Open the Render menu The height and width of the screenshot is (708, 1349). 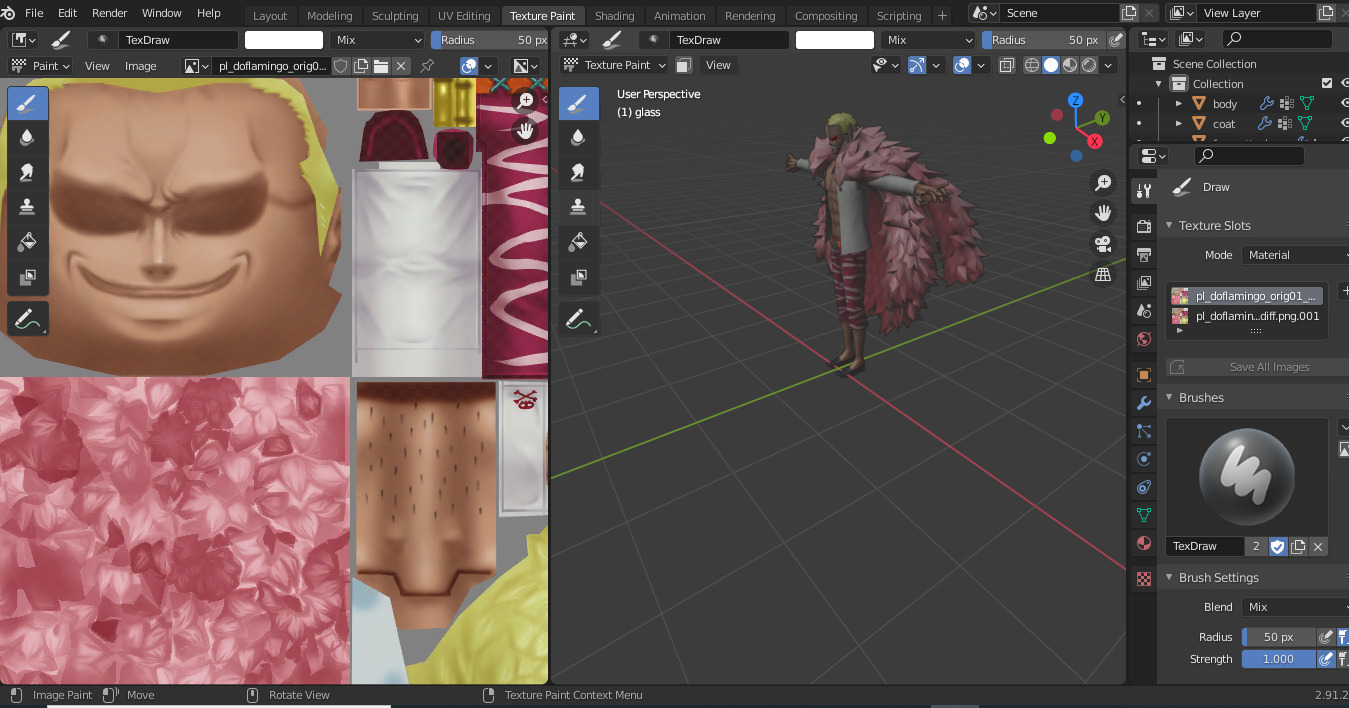point(110,13)
